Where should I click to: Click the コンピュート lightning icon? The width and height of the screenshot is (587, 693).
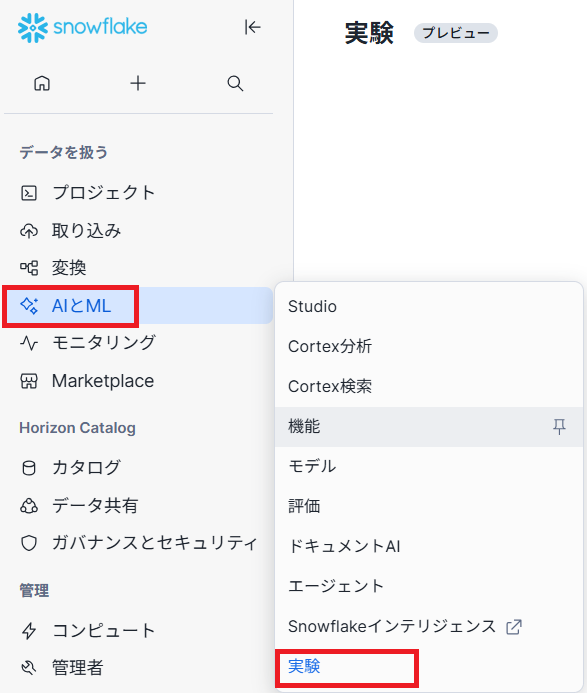[x=29, y=631]
